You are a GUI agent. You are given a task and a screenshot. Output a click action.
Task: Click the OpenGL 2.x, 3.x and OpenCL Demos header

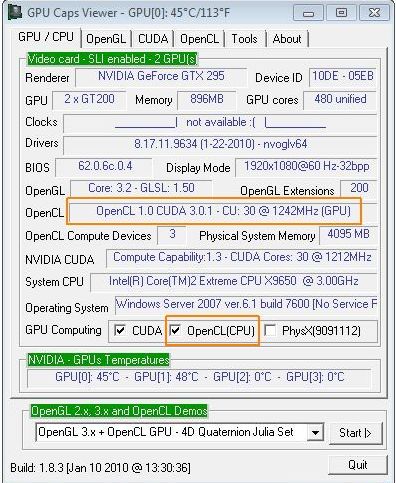(119, 411)
